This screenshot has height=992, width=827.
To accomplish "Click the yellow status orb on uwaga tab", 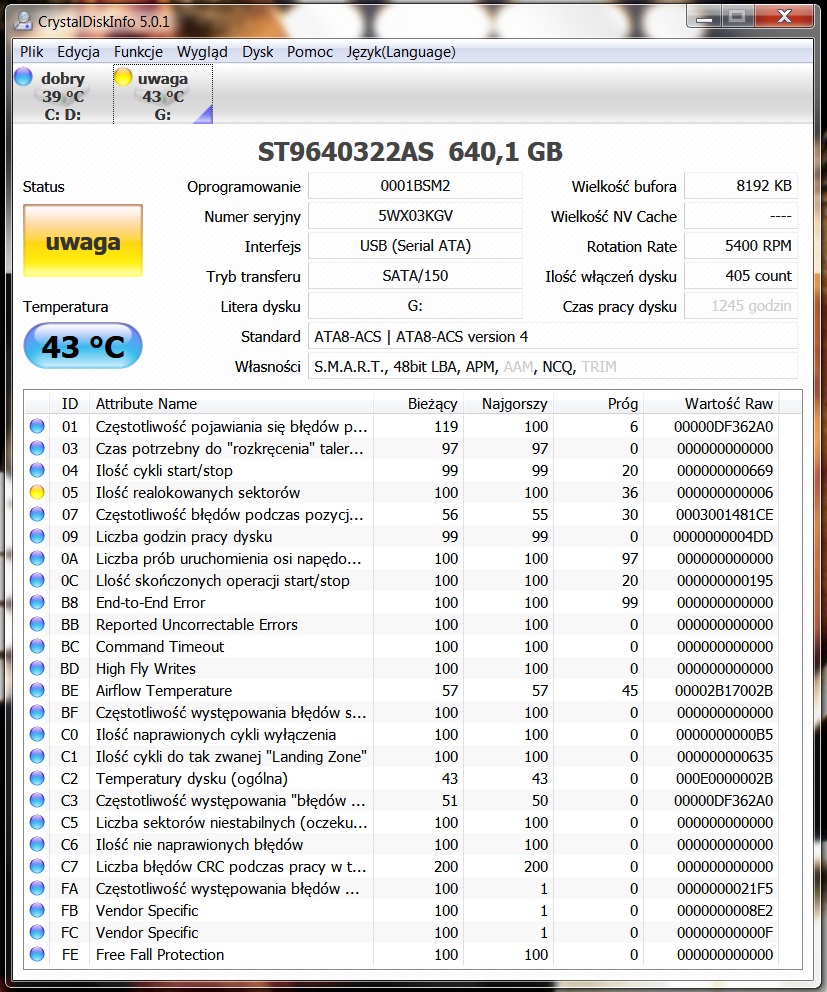I will [x=123, y=77].
